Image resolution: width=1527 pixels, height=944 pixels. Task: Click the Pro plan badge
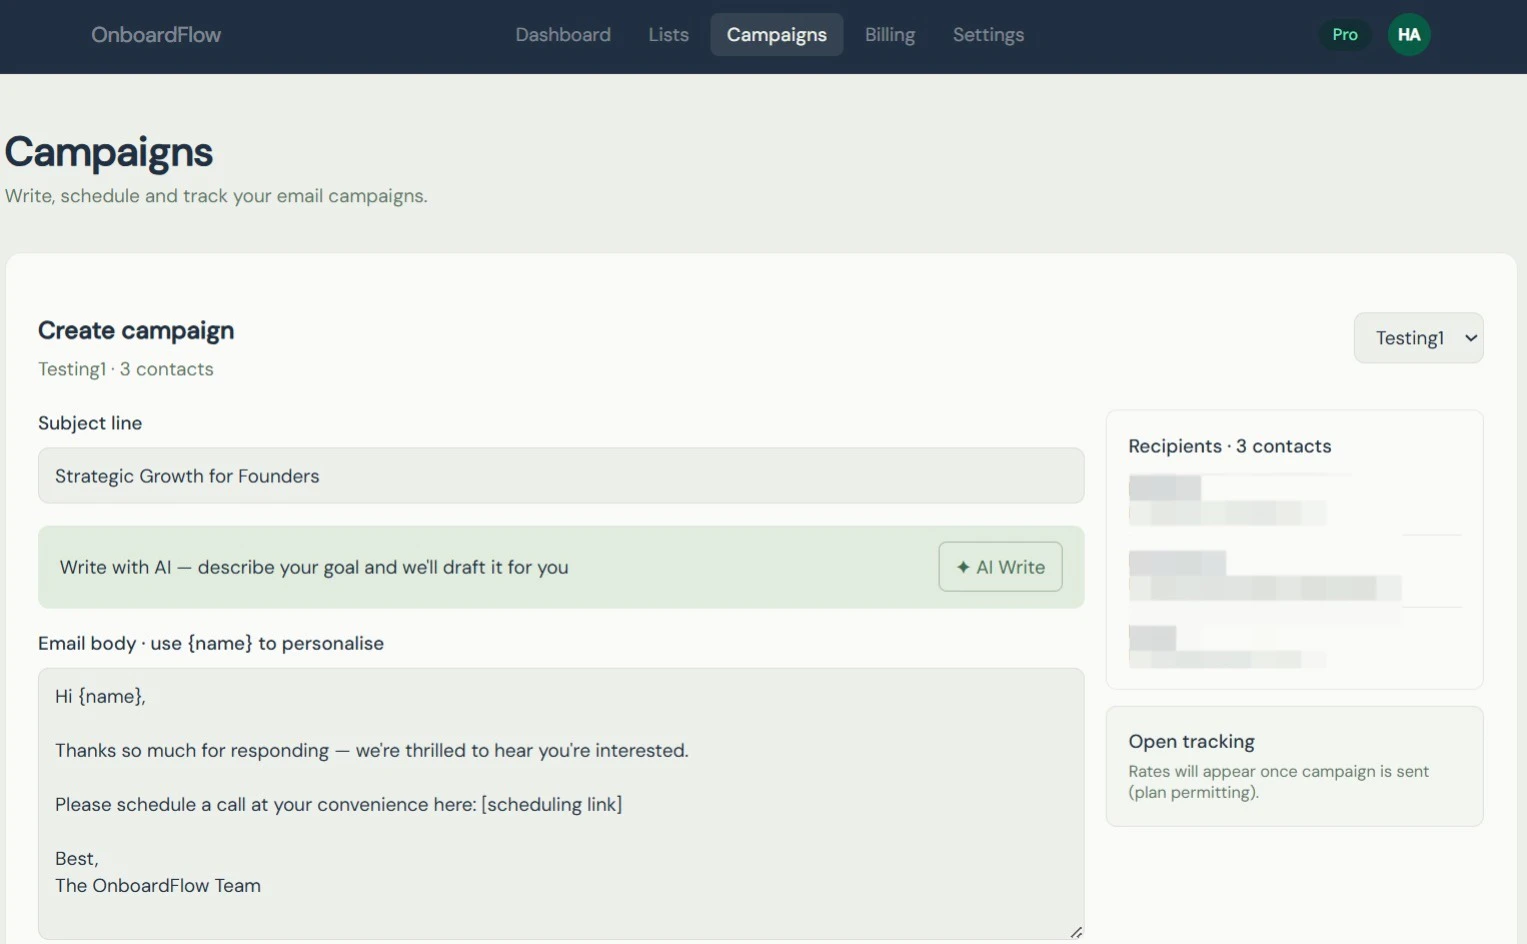pos(1345,35)
